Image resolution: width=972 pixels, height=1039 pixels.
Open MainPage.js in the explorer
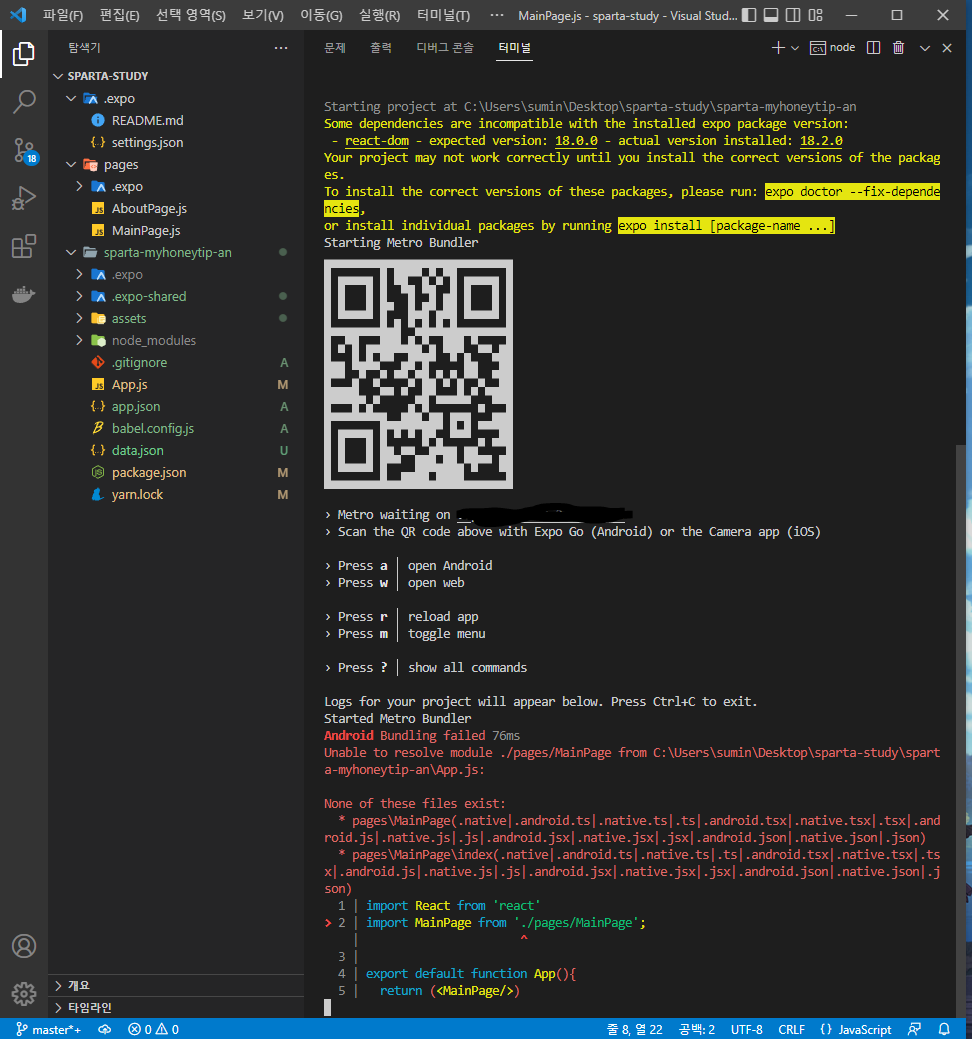pos(176,230)
